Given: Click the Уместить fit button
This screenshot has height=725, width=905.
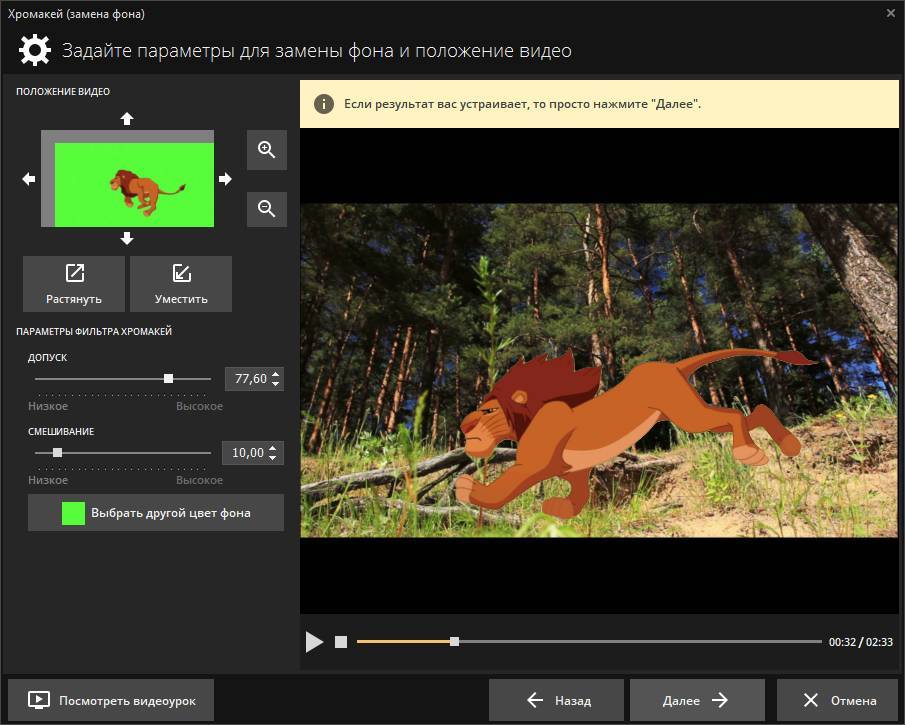Looking at the screenshot, I should pos(181,284).
